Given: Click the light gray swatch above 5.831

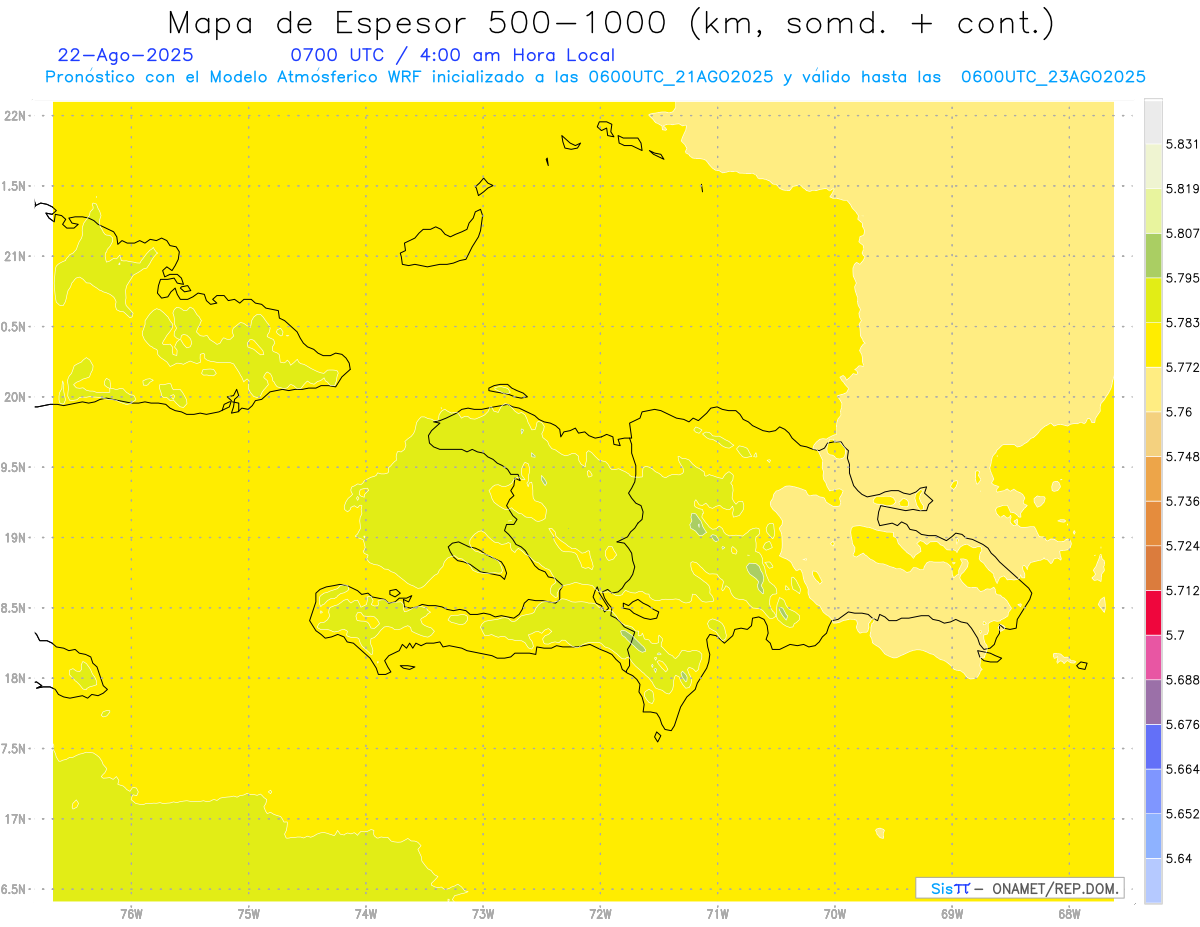Looking at the screenshot, I should tap(1153, 121).
